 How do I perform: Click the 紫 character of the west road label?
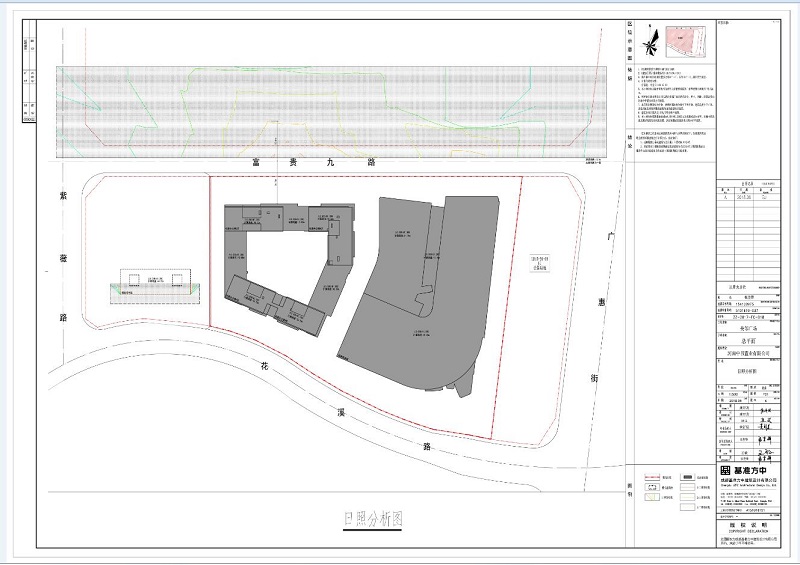point(62,198)
